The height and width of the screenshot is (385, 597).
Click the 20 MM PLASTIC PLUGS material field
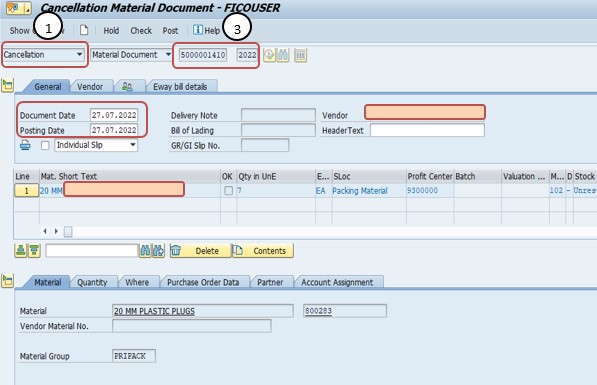click(203, 311)
